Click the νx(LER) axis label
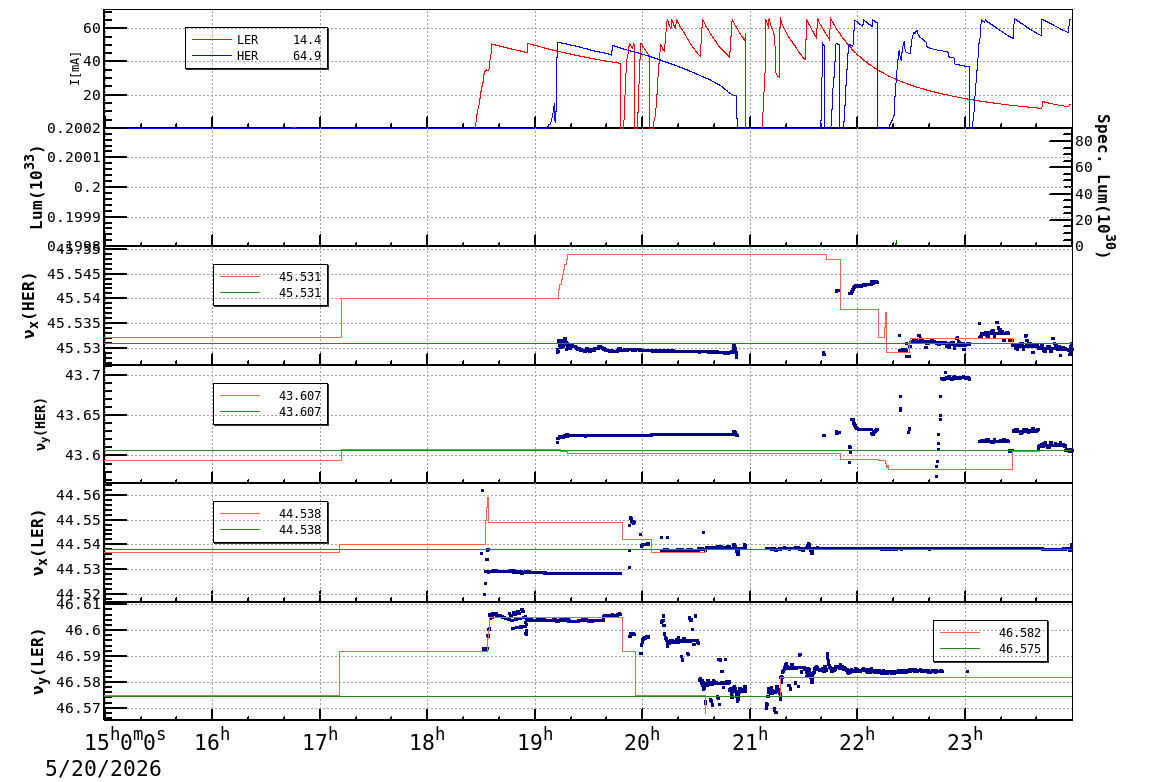The image size is (1154, 782). [38, 543]
